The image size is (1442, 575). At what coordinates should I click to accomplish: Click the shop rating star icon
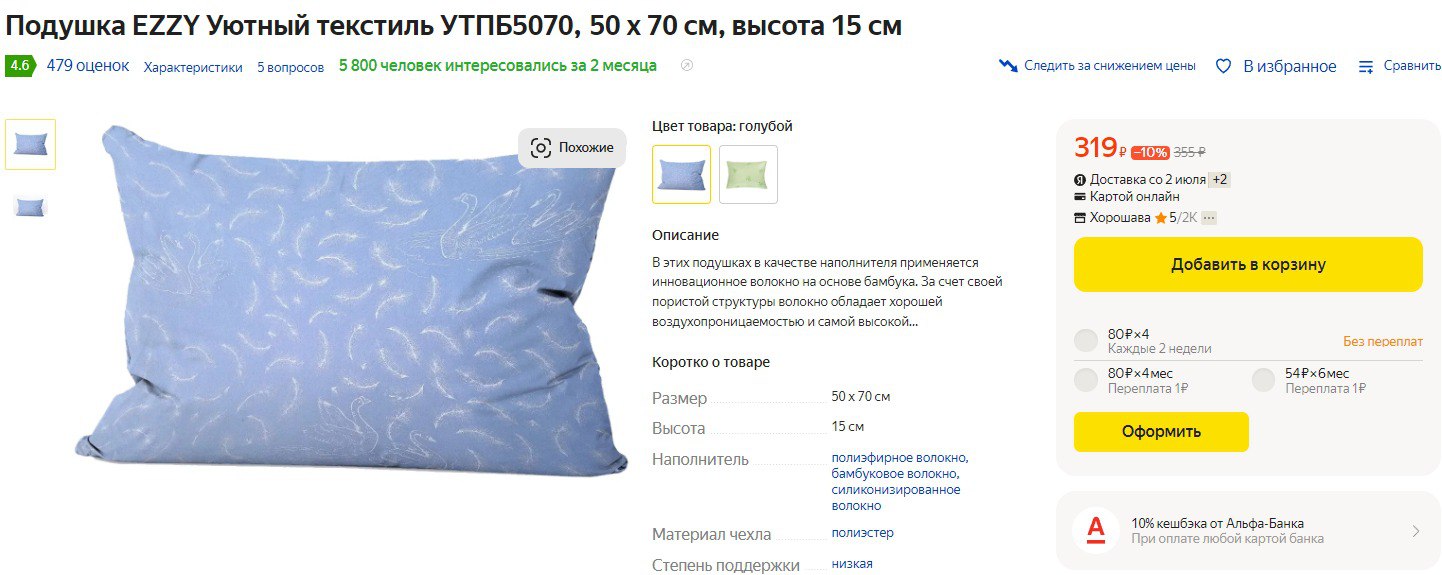tap(1160, 218)
